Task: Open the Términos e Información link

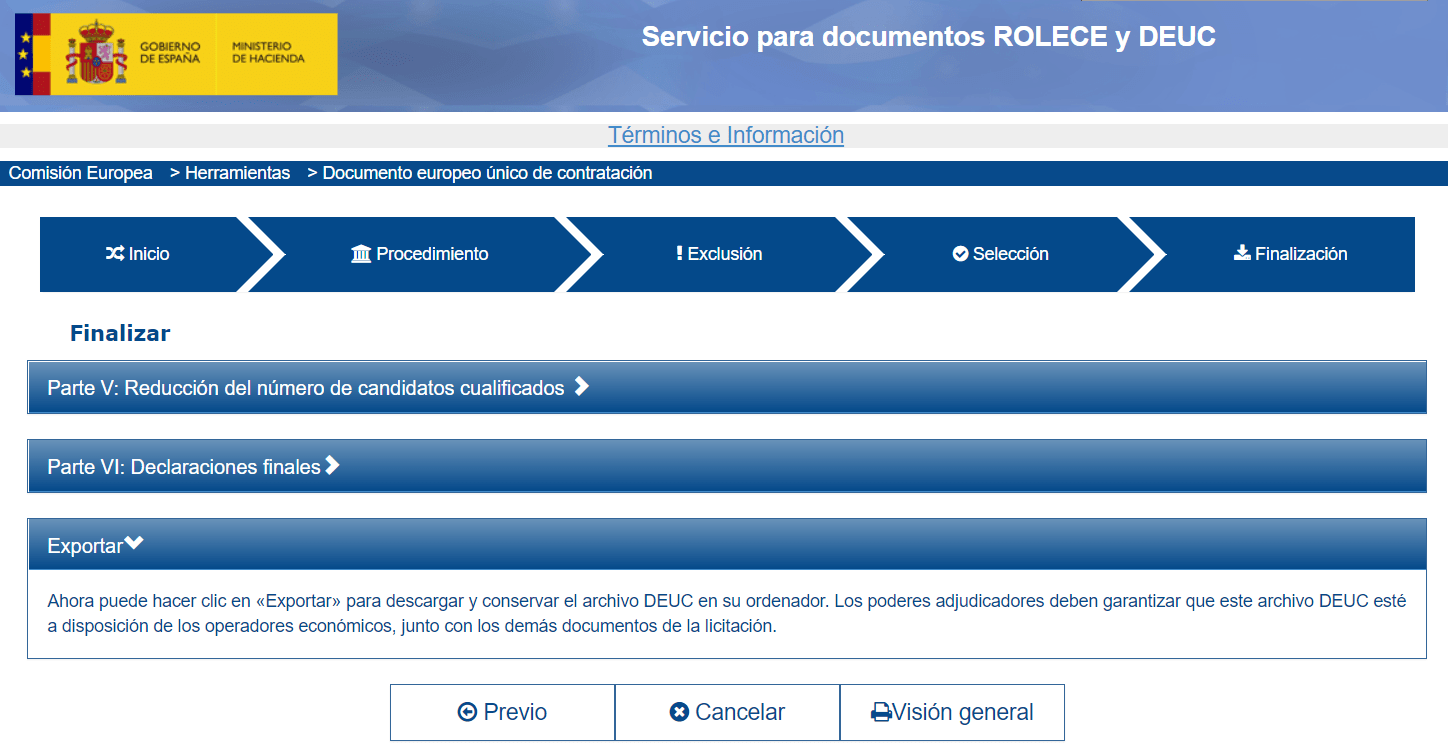Action: [725, 135]
